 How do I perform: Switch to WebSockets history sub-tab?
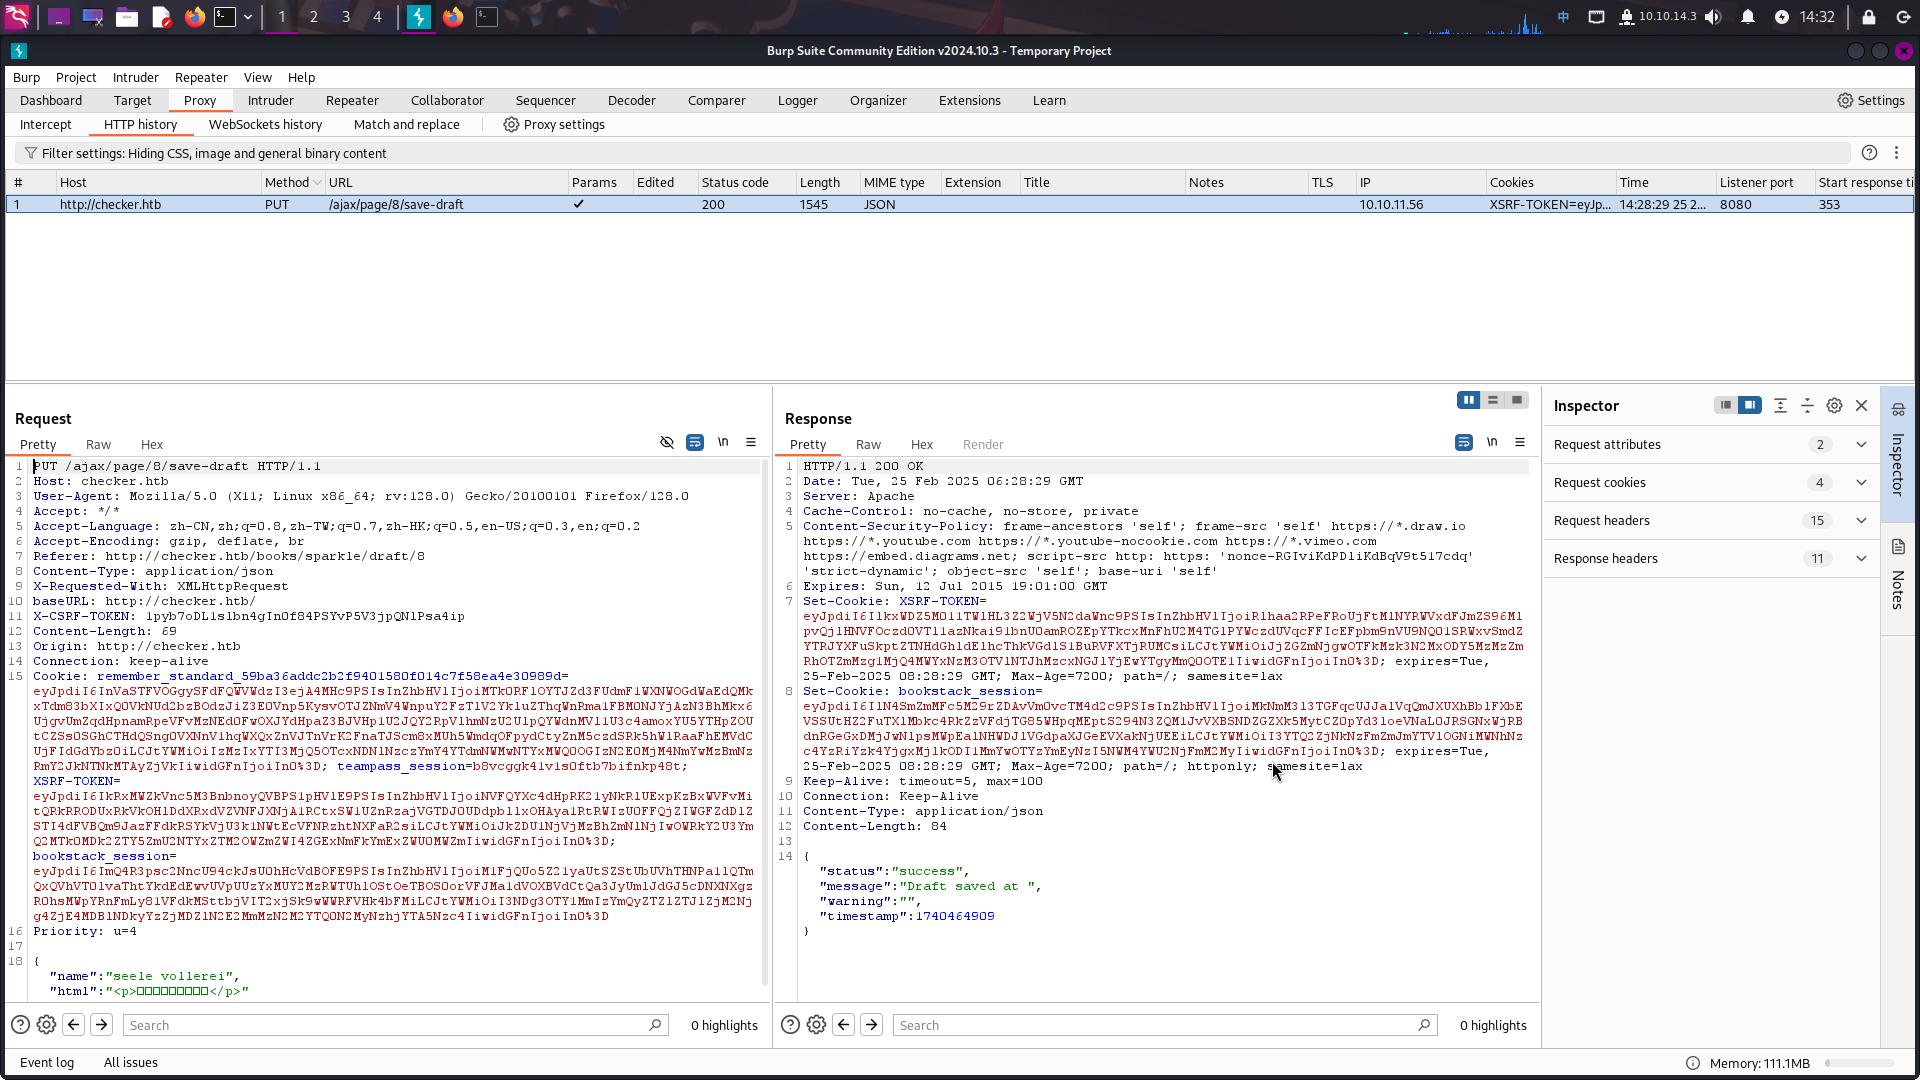[265, 125]
